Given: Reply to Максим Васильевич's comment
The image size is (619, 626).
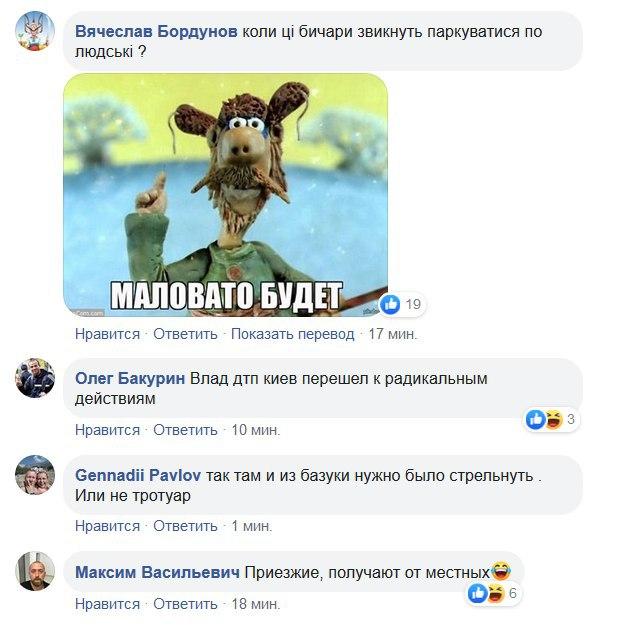Looking at the screenshot, I should (185, 604).
